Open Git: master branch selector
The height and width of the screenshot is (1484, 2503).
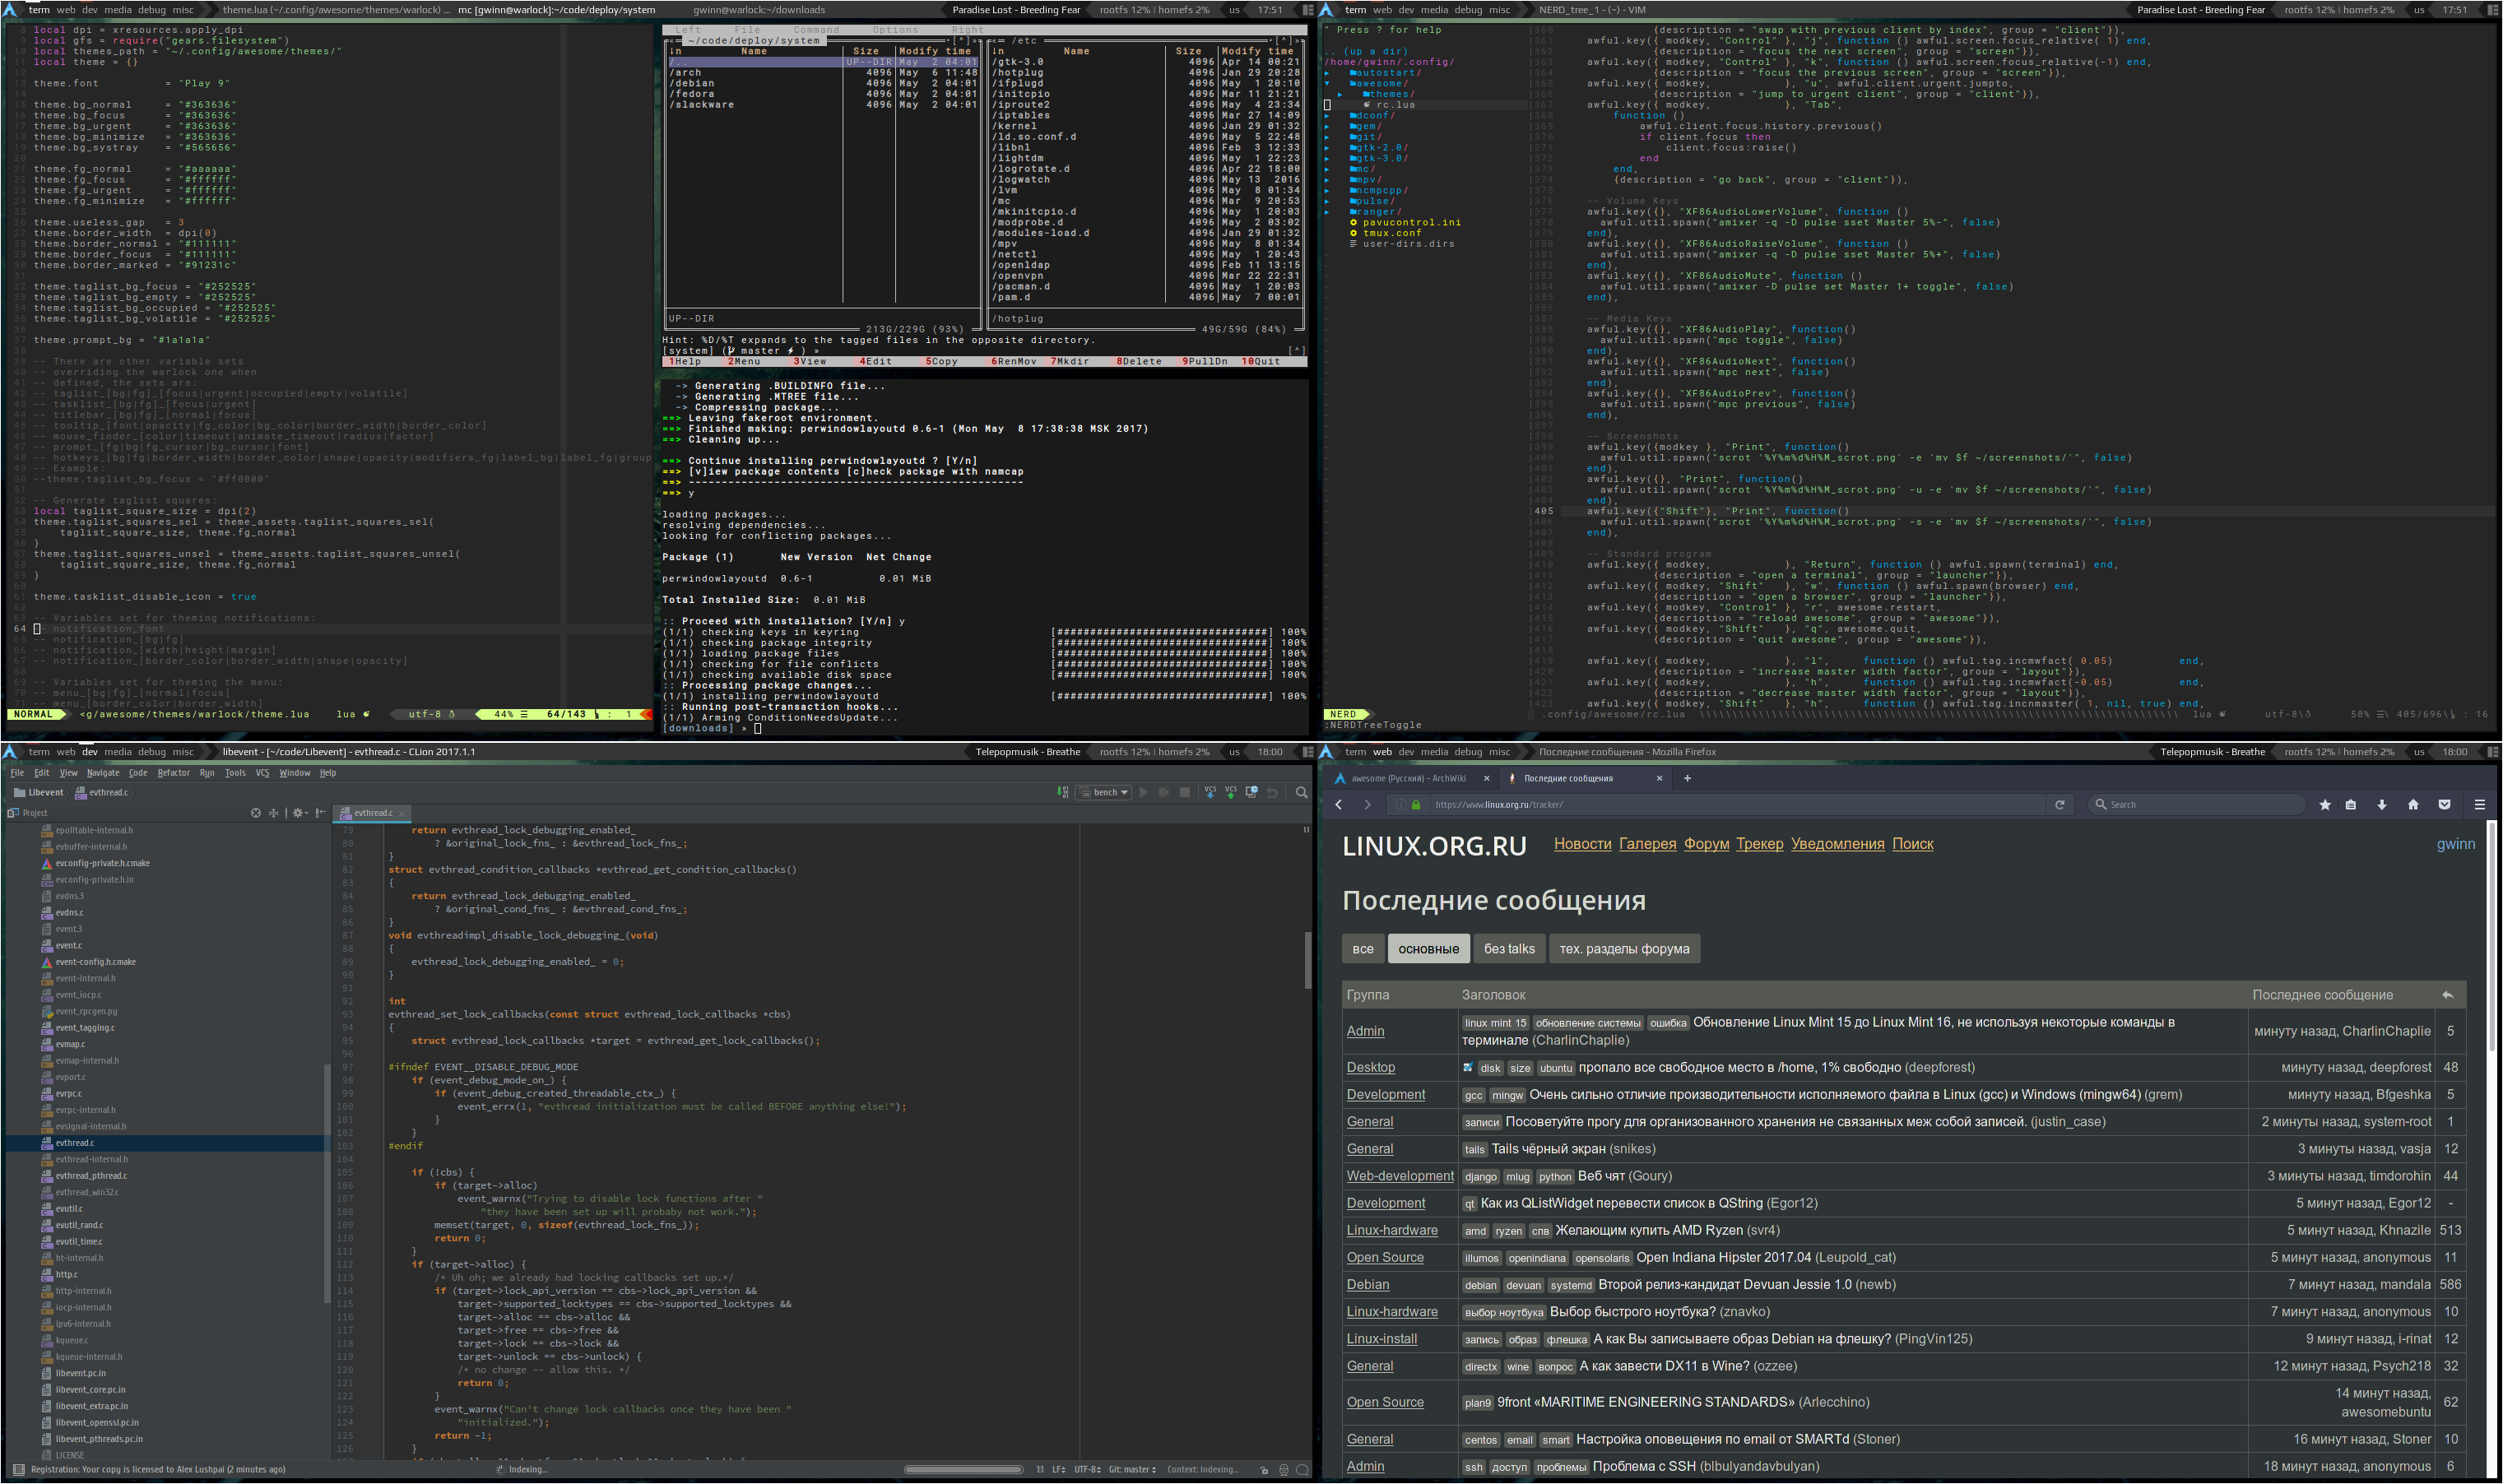1133,1470
